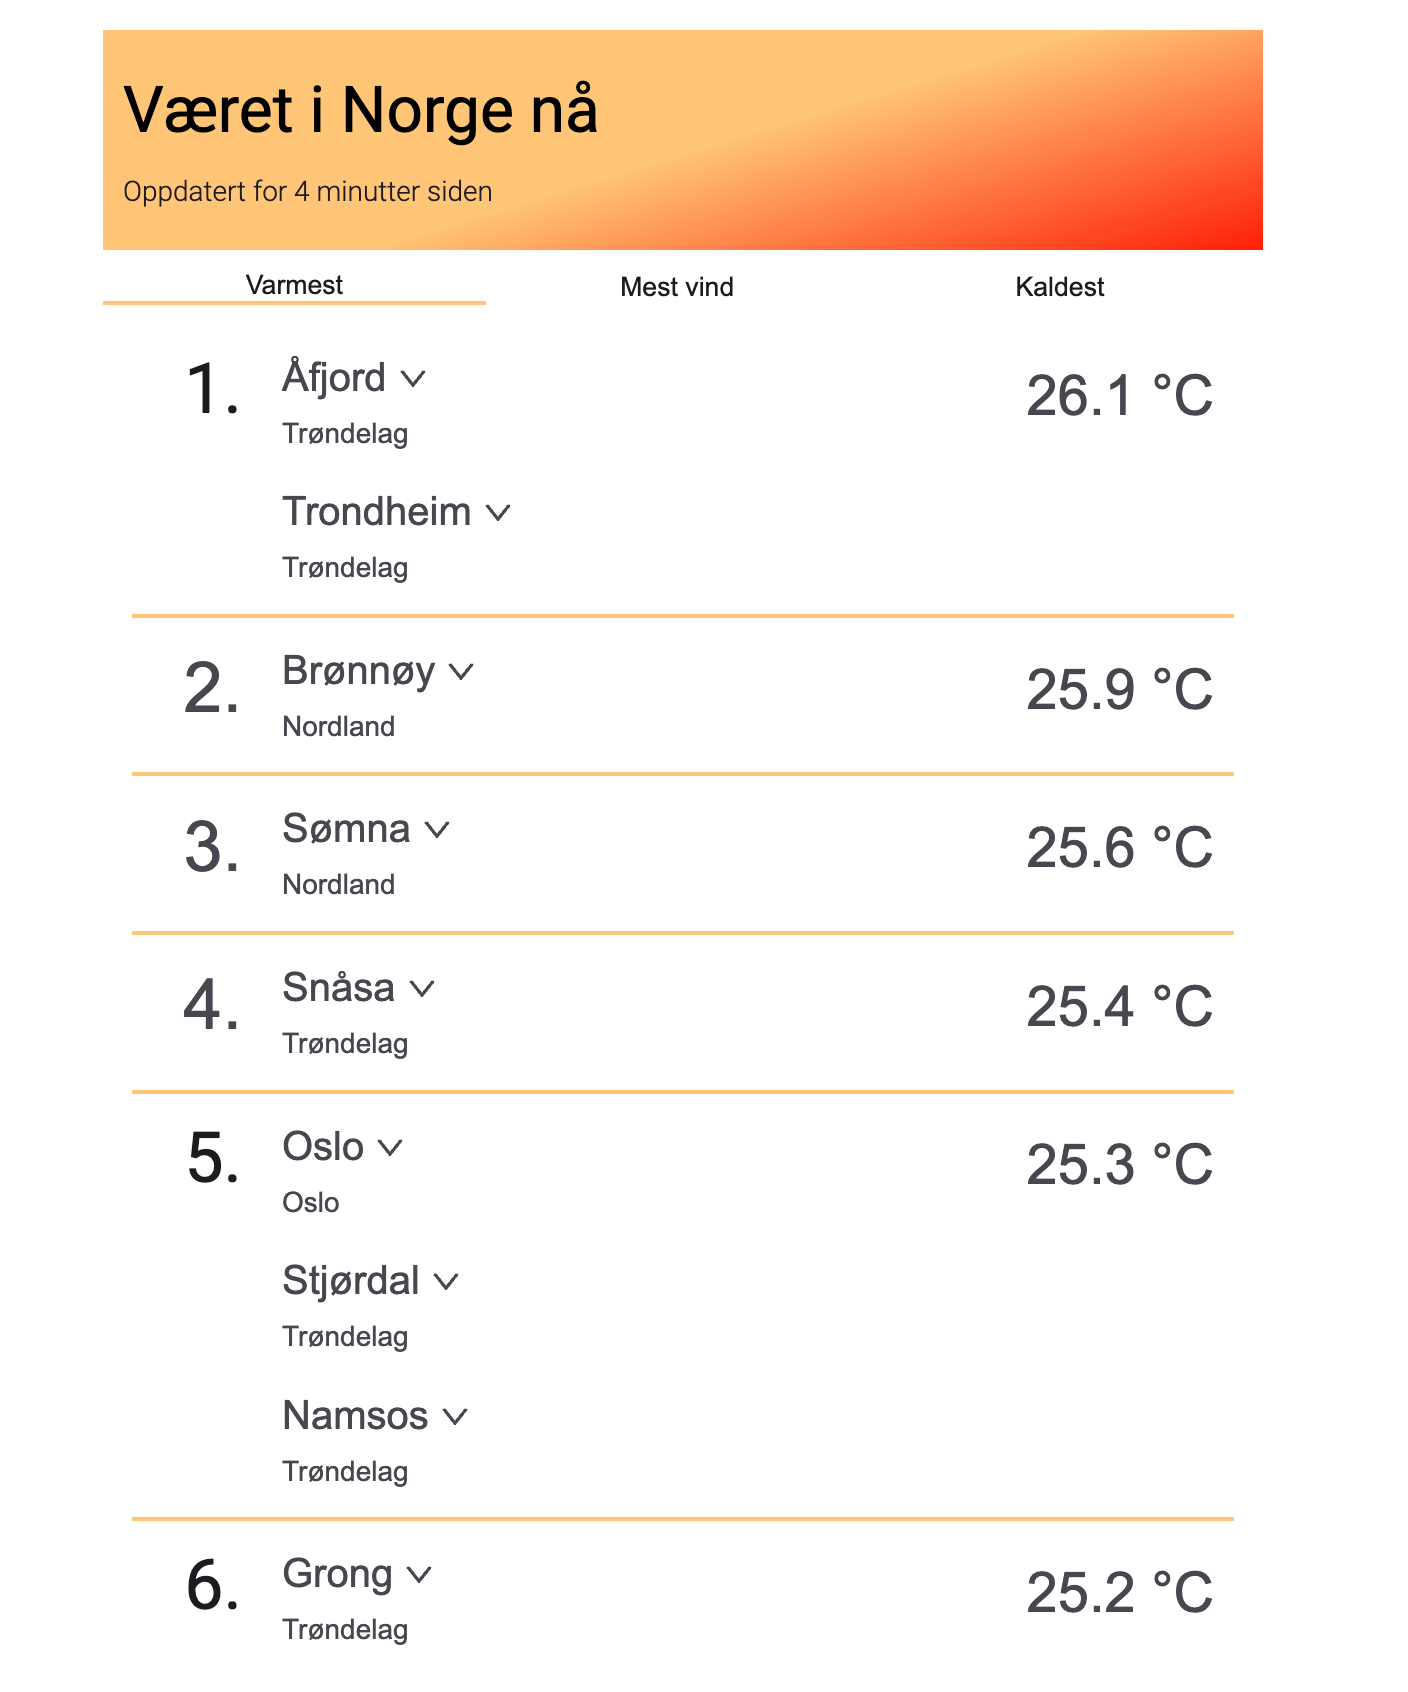Expand the Snåsa chevron arrow
Screen dimensions: 1408x1692
coord(422,989)
